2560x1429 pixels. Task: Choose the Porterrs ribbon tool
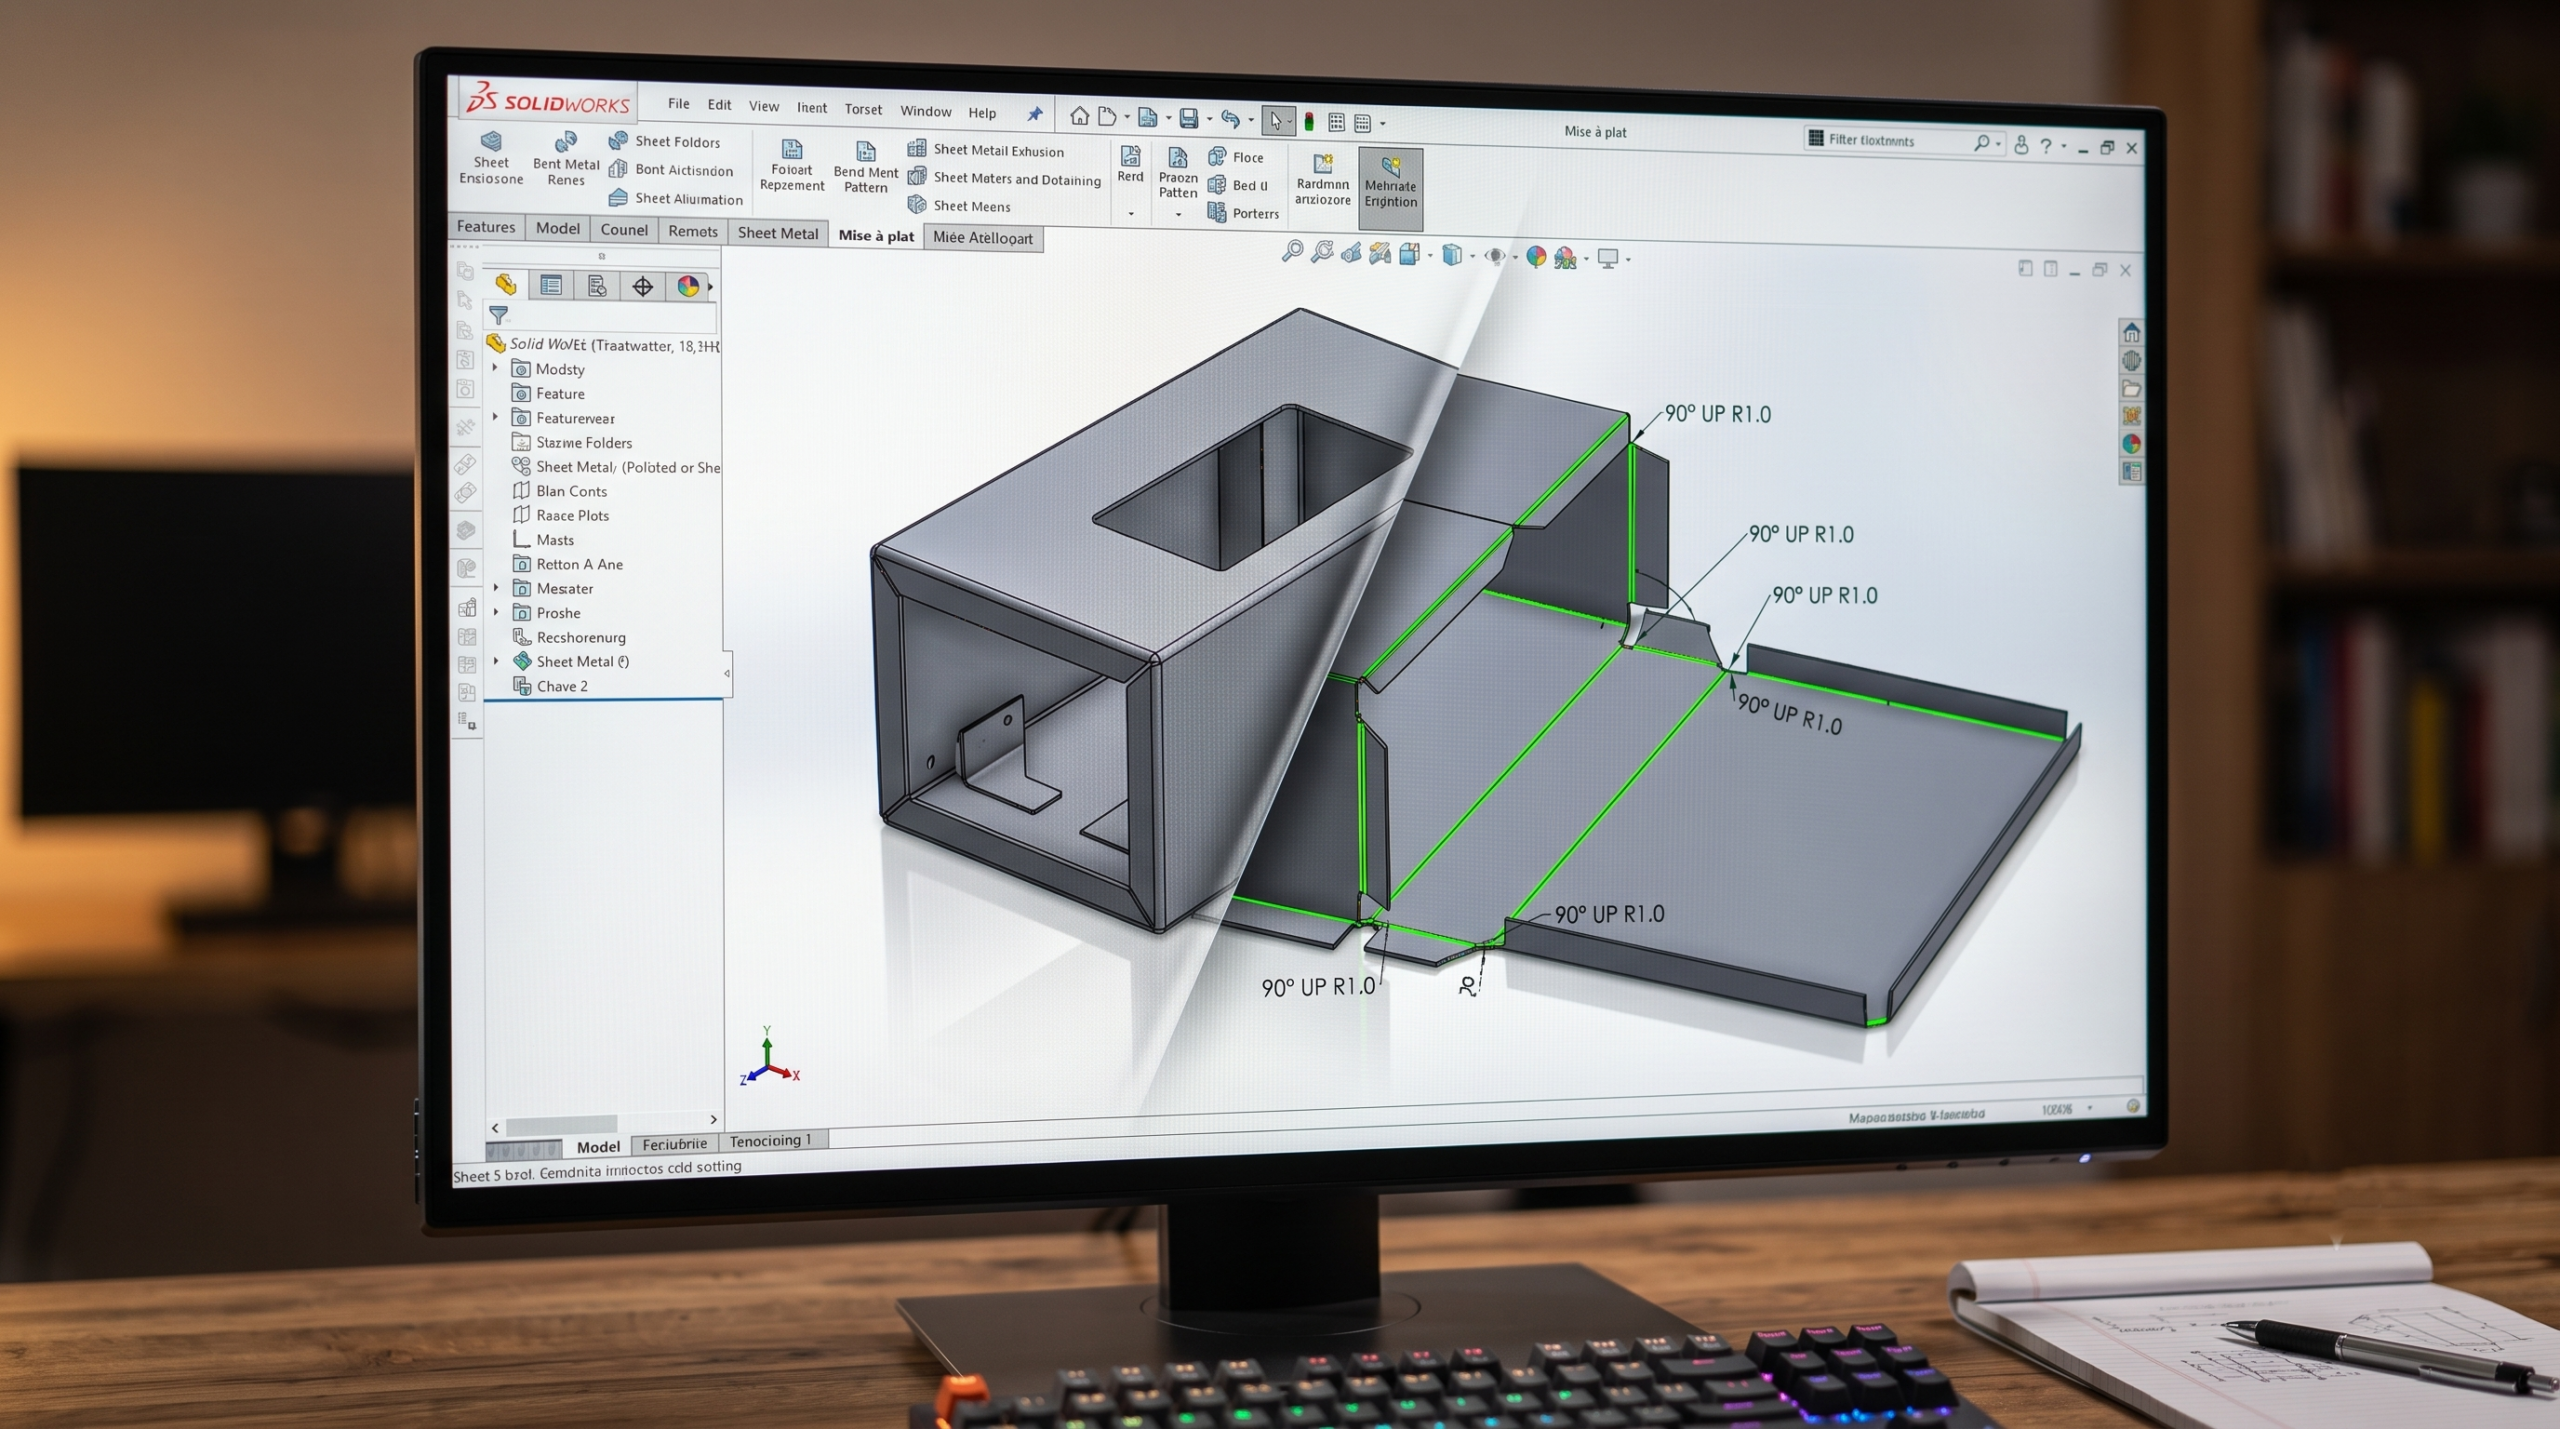click(1243, 213)
